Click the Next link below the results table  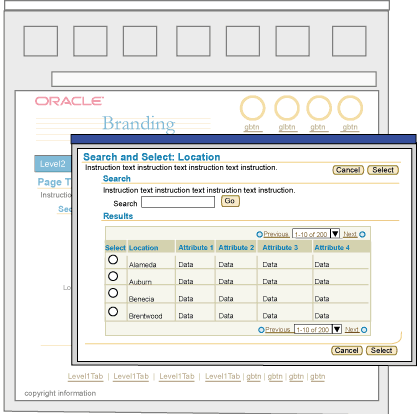pos(352,330)
